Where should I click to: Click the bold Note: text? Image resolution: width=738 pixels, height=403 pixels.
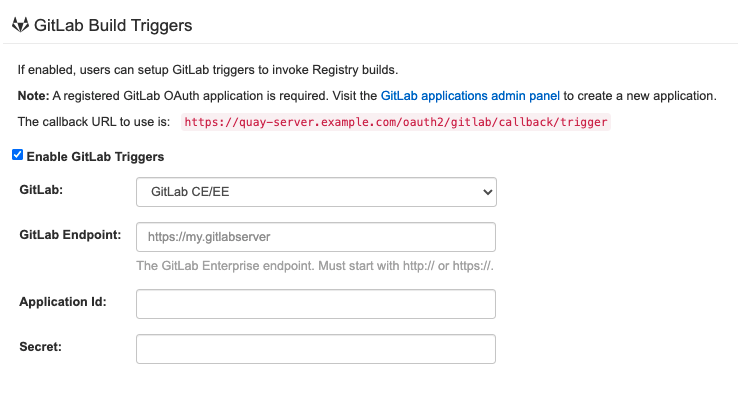tap(34, 97)
